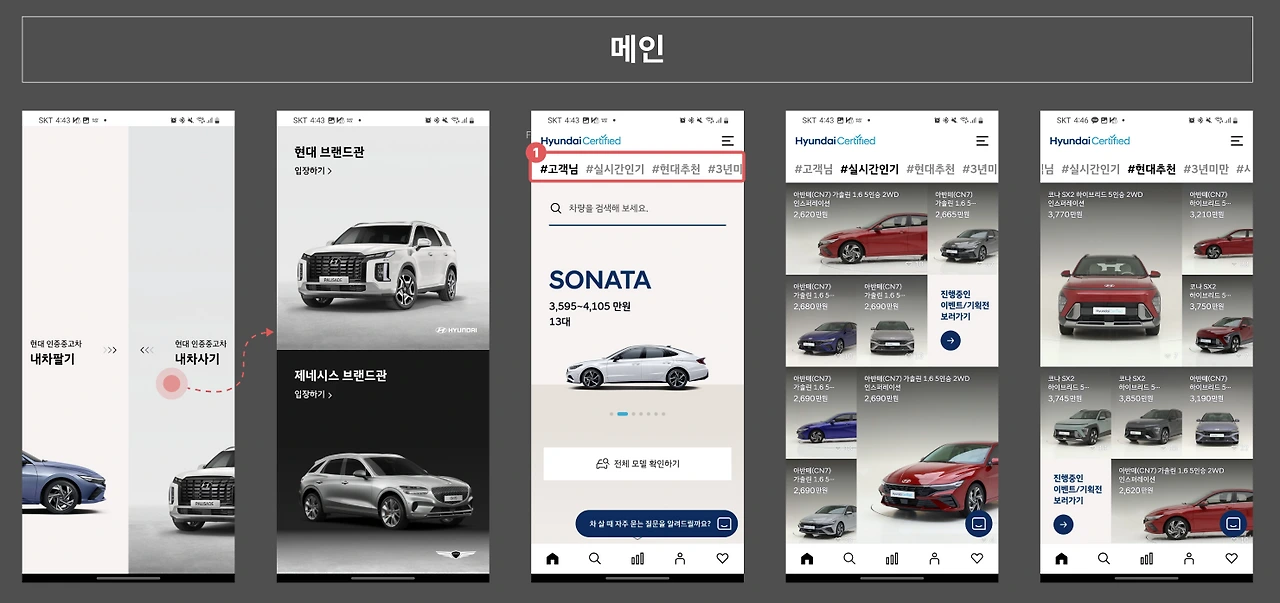Tap event arrow circle on #현대추천 selected screen
The image size is (1280, 603).
tap(1063, 525)
